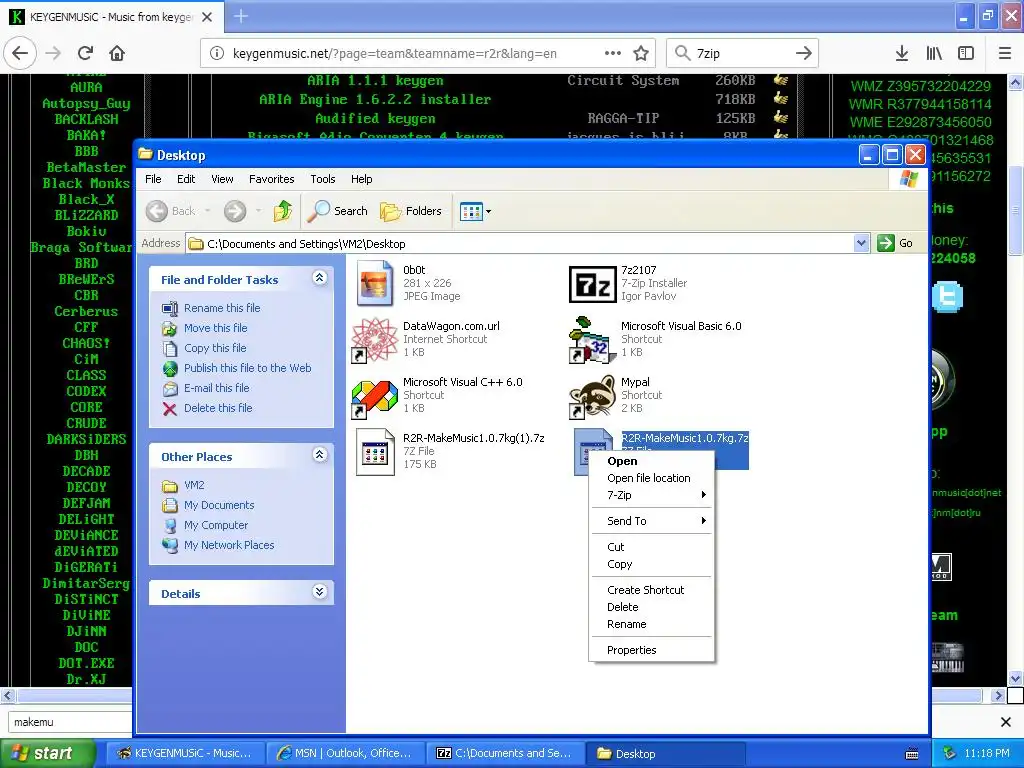The height and width of the screenshot is (768, 1024).
Task: Open the Help menu
Action: (361, 179)
